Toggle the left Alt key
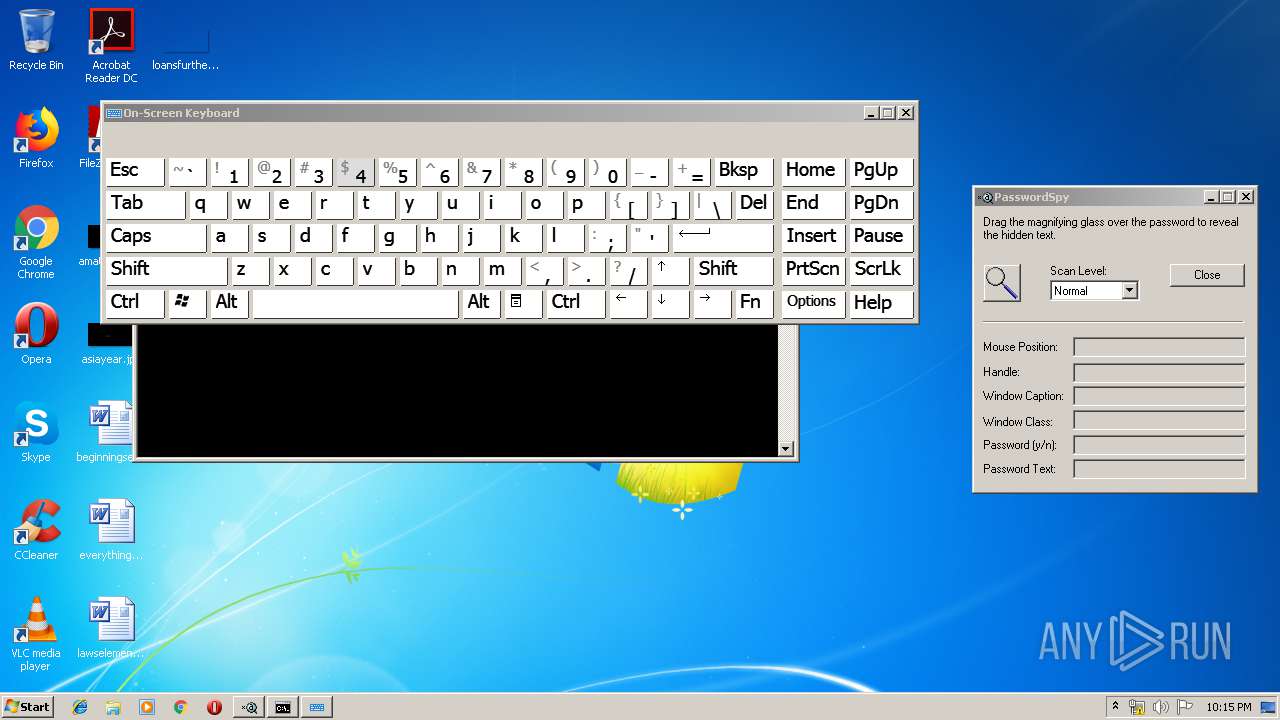This screenshot has width=1280, height=720. point(229,303)
